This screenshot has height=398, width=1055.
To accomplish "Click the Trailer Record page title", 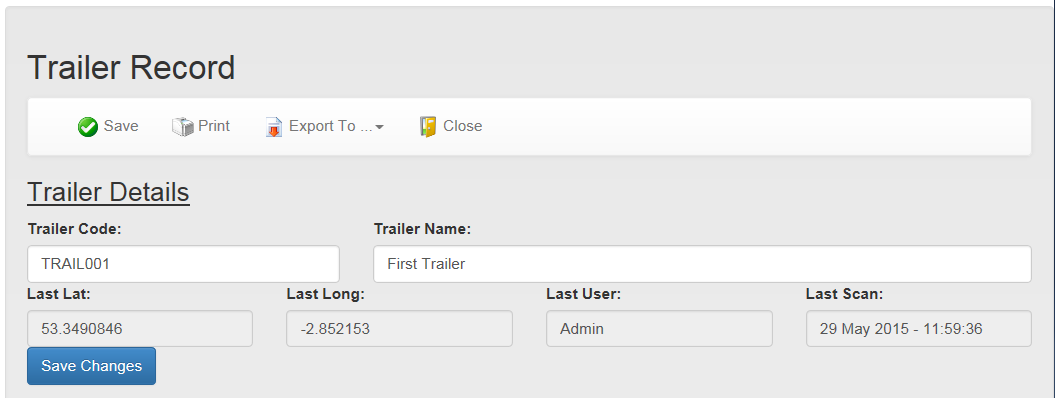I will pyautogui.click(x=131, y=68).
